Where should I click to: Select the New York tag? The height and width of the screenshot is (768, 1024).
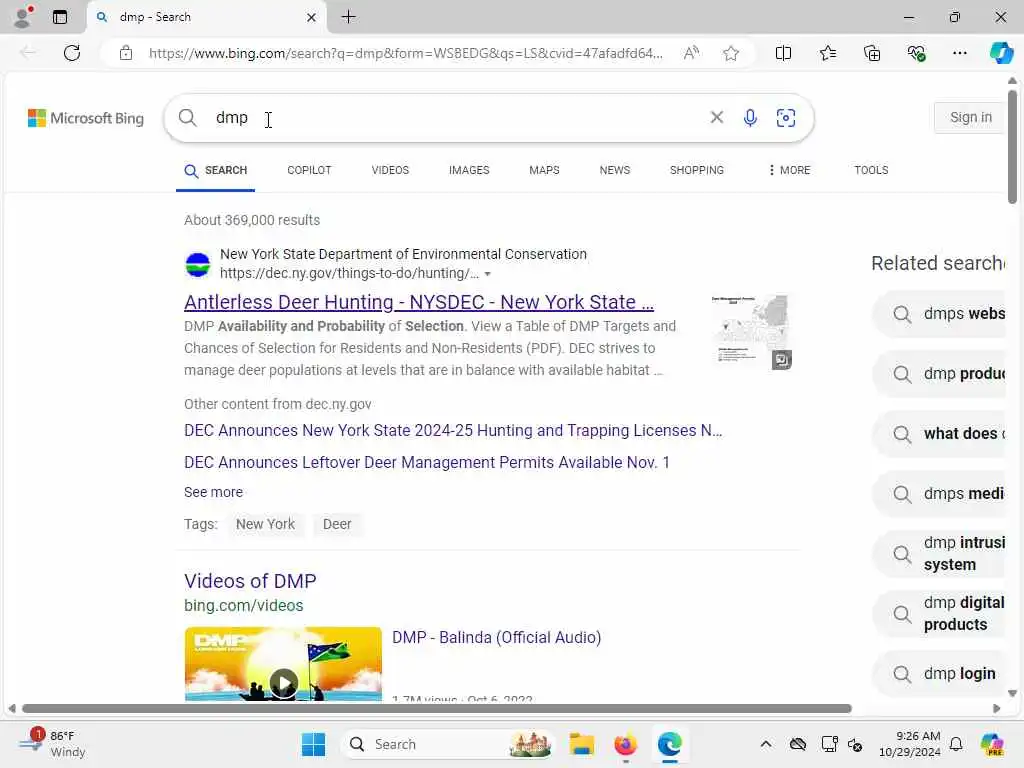pyautogui.click(x=265, y=524)
